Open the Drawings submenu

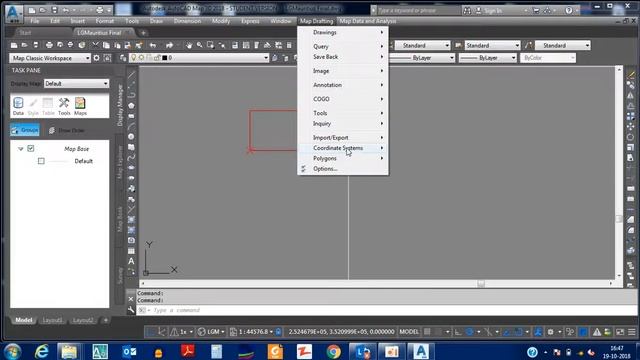[343, 32]
